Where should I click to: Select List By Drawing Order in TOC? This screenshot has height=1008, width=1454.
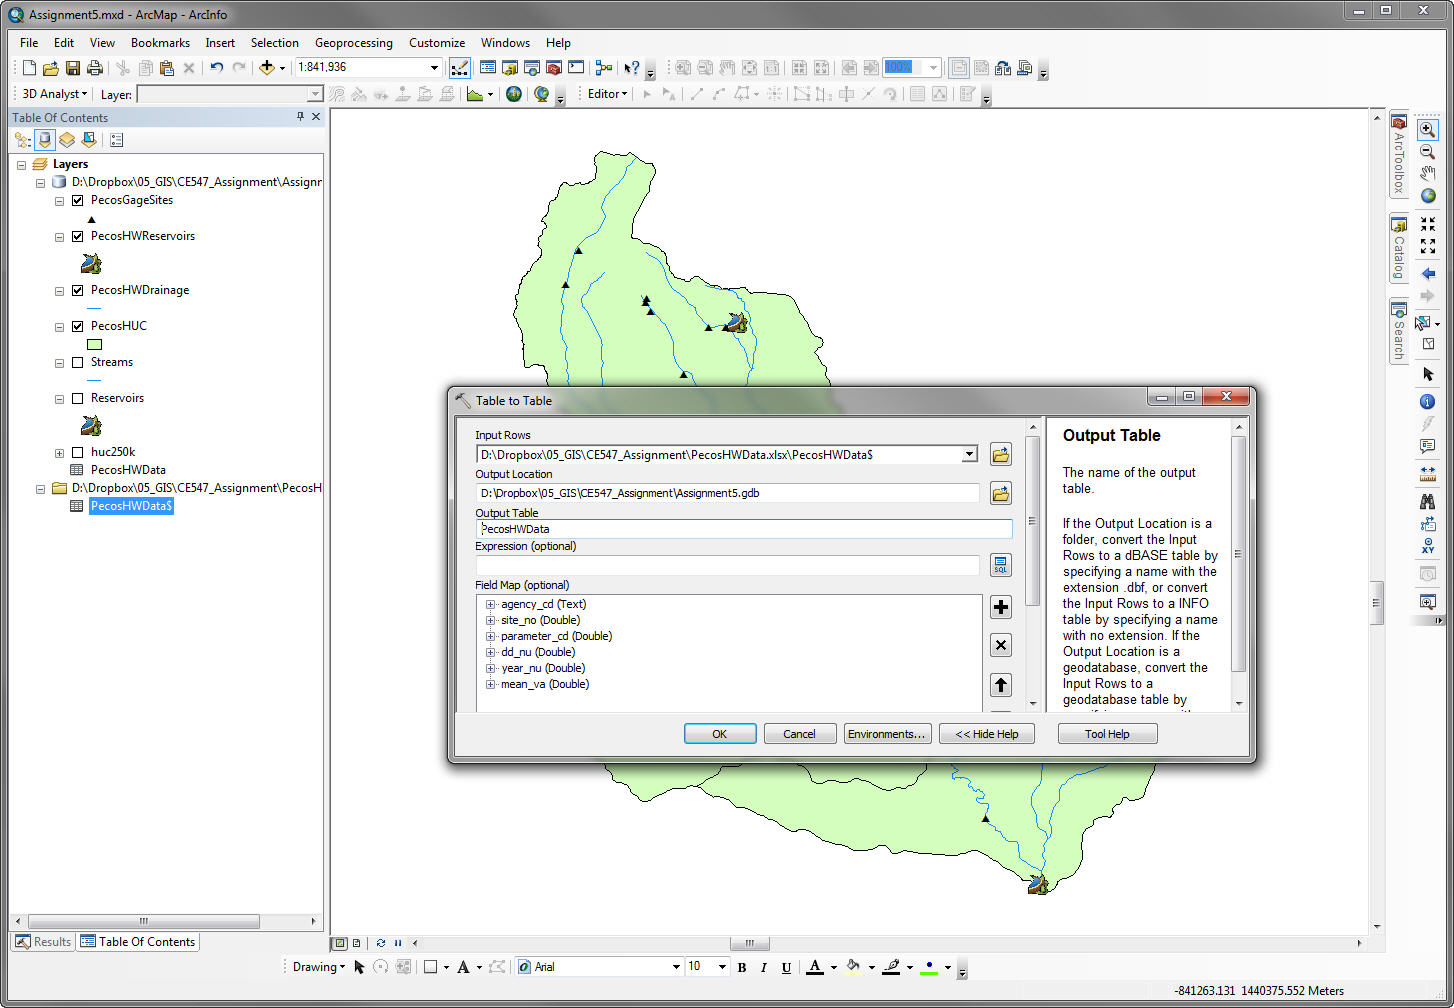[x=23, y=140]
